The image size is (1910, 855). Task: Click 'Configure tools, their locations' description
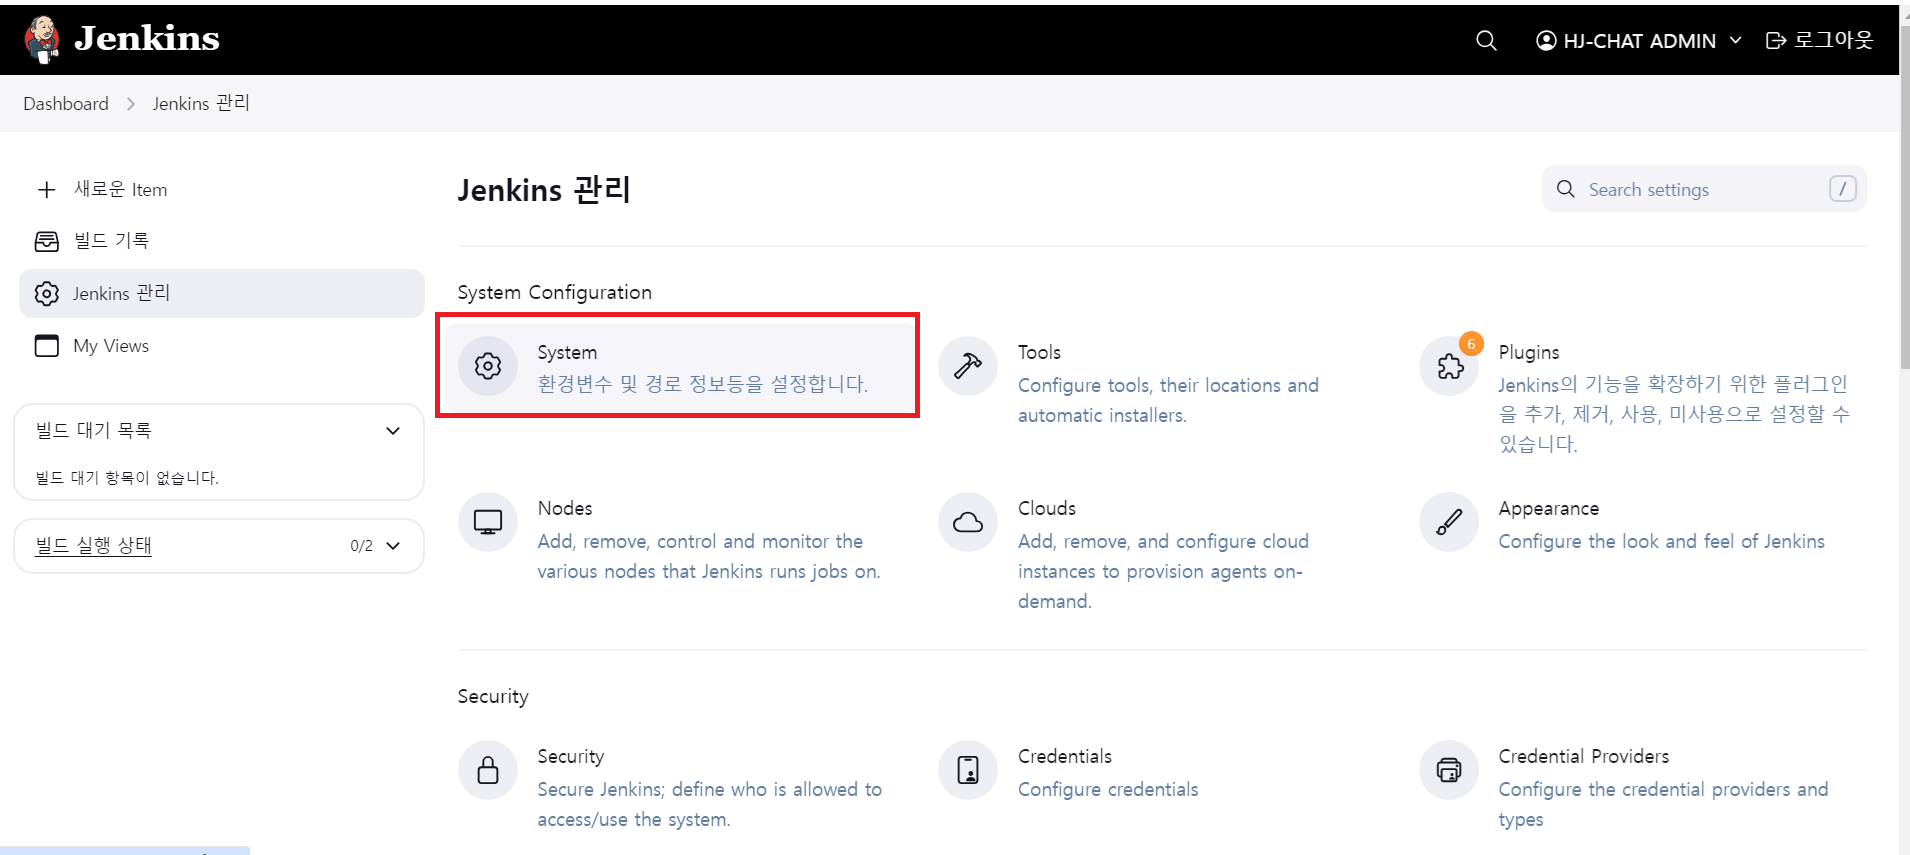1168,400
